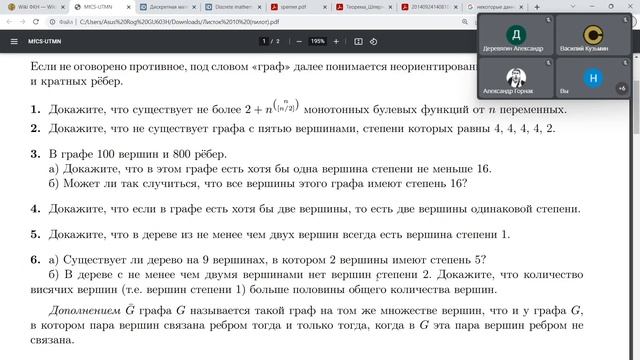Click problem 4 about две вершины одинаковой степени
This screenshot has width=640, height=360.
click(305, 209)
